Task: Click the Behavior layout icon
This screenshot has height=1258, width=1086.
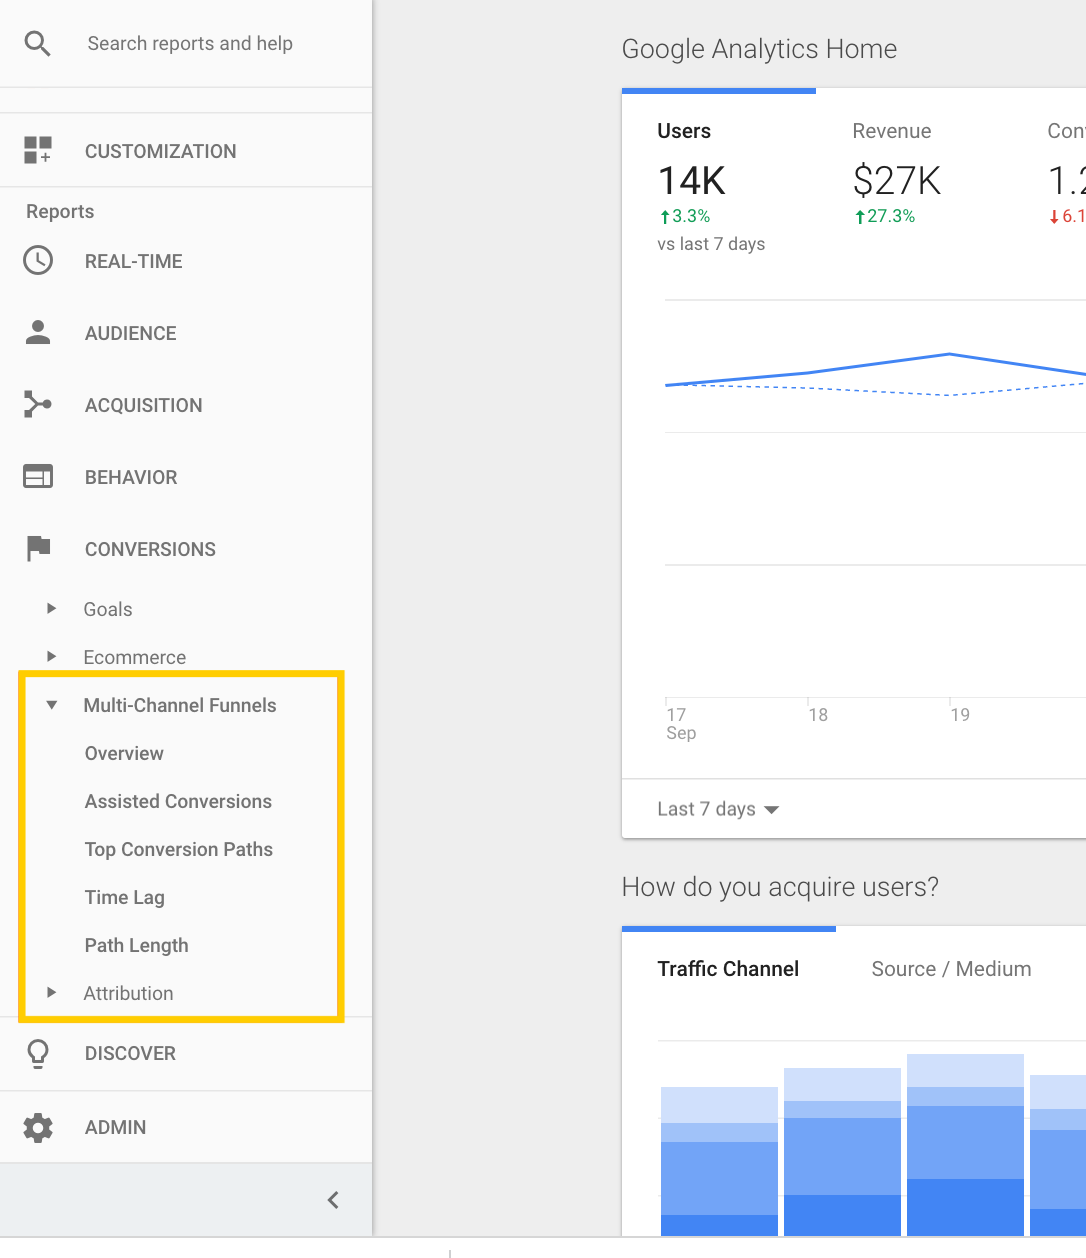Action: 38,476
